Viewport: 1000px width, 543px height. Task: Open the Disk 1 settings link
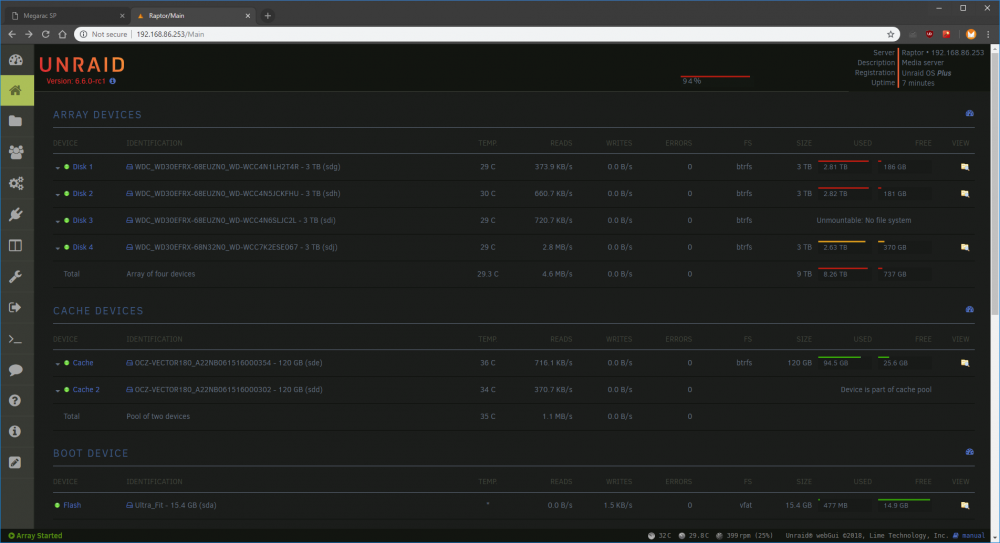82,167
